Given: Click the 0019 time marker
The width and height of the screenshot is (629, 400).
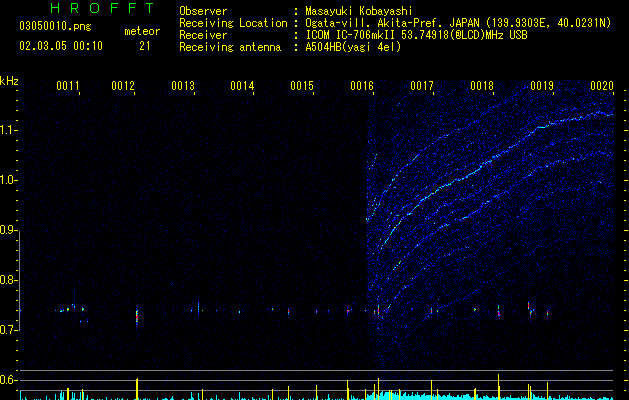Looking at the screenshot, I should pyautogui.click(x=542, y=86).
